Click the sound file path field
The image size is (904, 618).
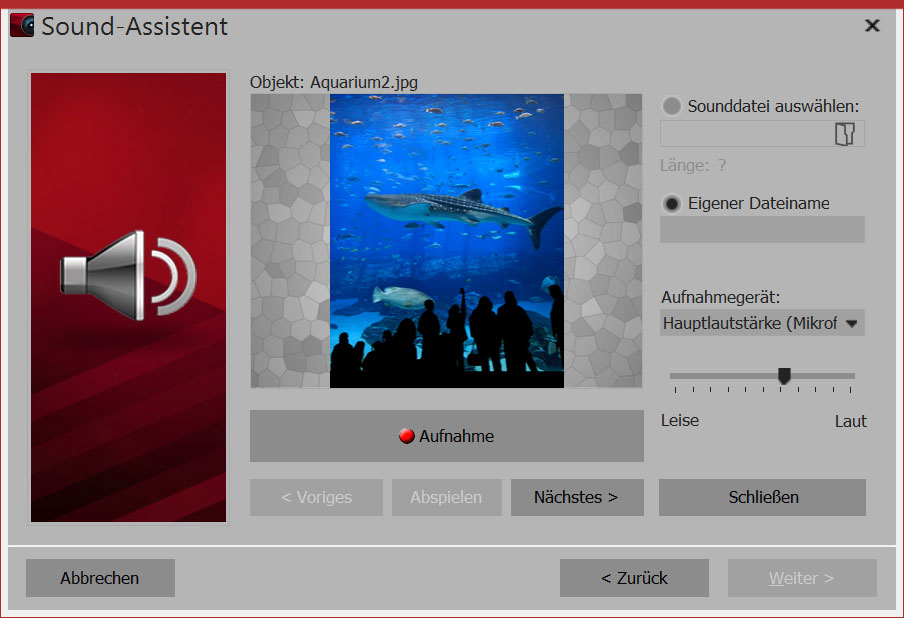pyautogui.click(x=745, y=135)
